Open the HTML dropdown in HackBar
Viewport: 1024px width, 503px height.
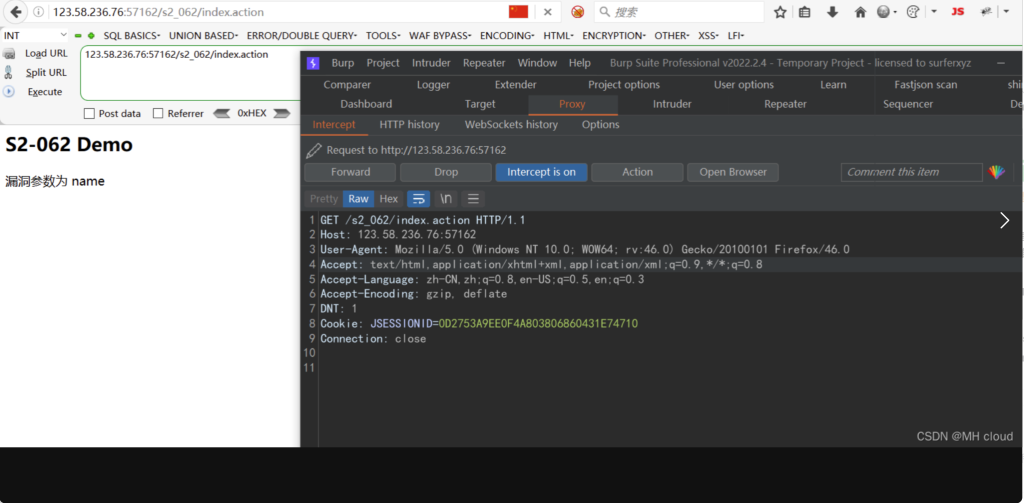point(558,35)
